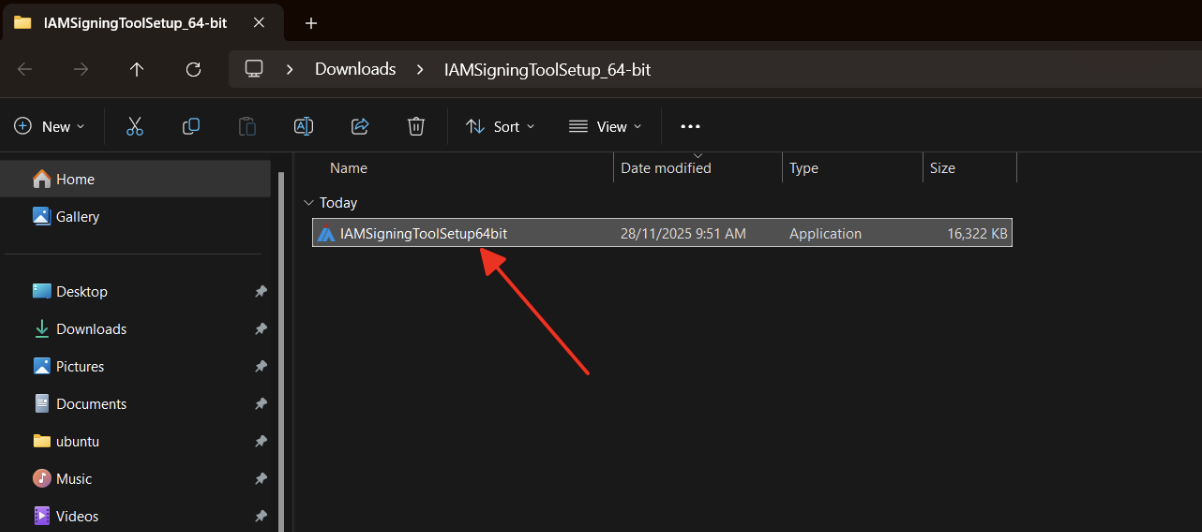The height and width of the screenshot is (532, 1202).
Task: Go forward with the right arrow
Action: (x=81, y=69)
